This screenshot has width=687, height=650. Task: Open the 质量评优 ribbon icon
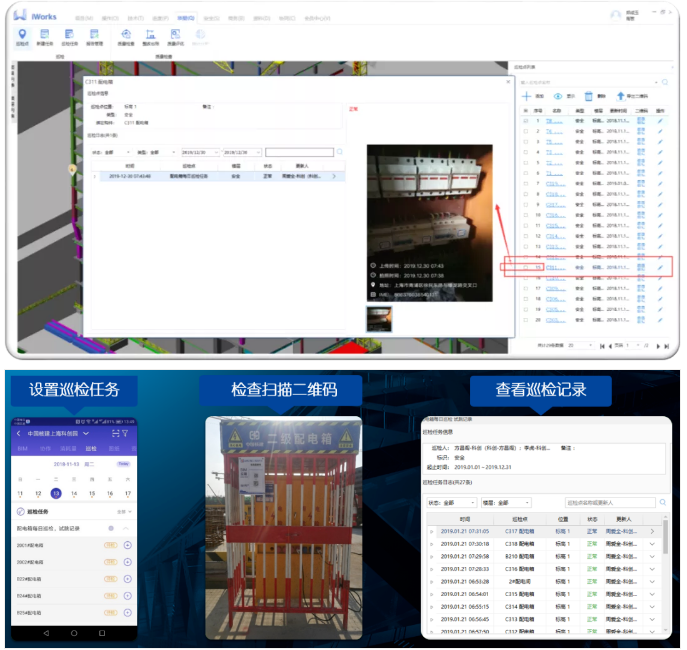pyautogui.click(x=175, y=37)
